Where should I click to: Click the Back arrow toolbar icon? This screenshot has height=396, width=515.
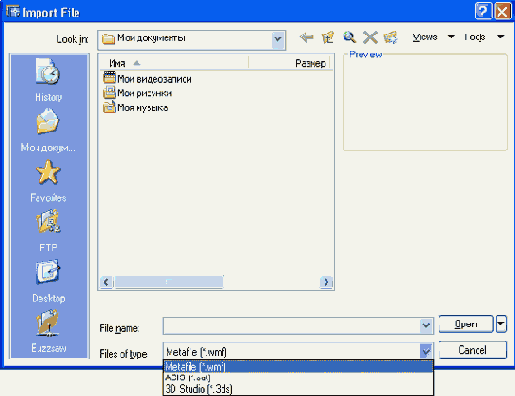[306, 37]
